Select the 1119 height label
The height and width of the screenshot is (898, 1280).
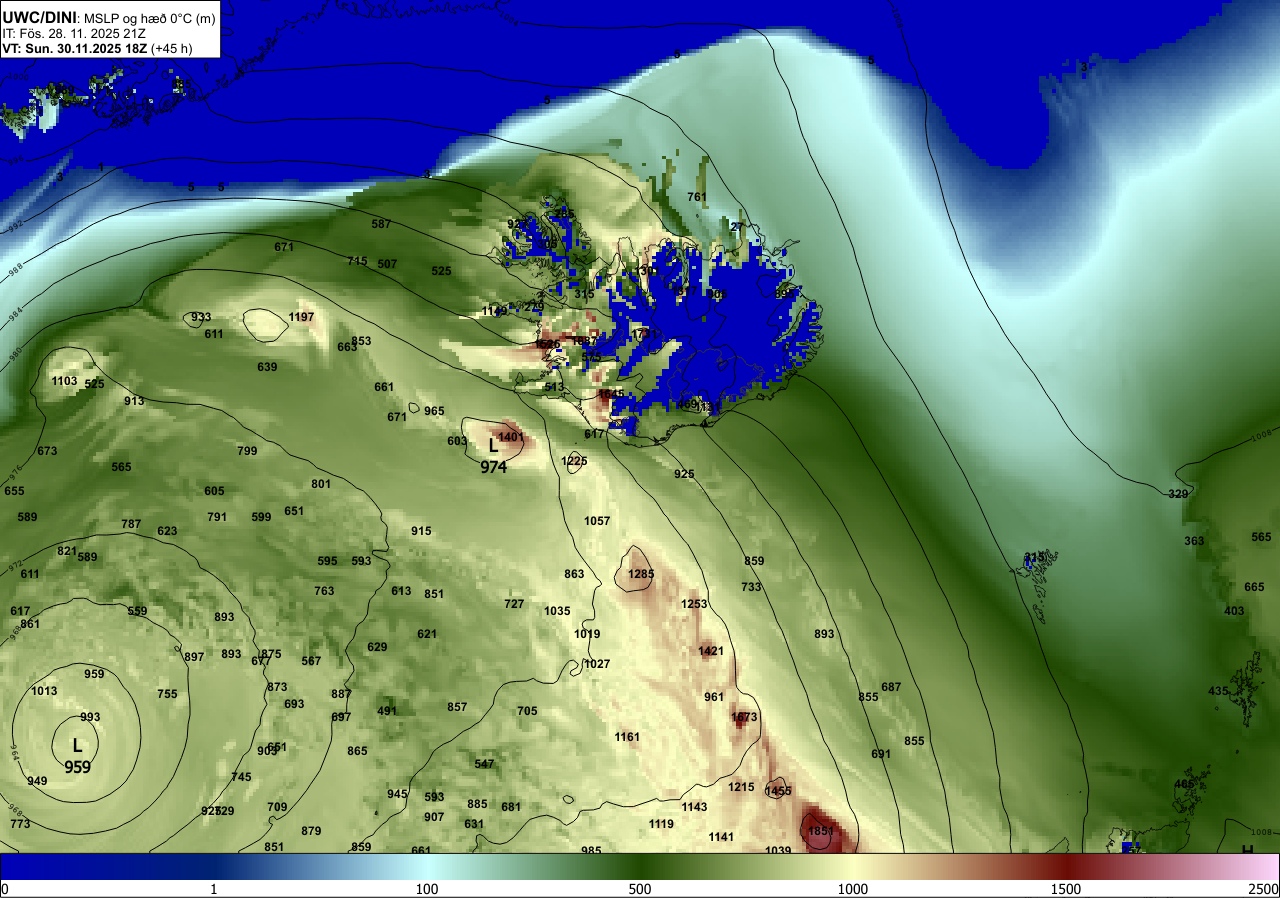[x=661, y=824]
